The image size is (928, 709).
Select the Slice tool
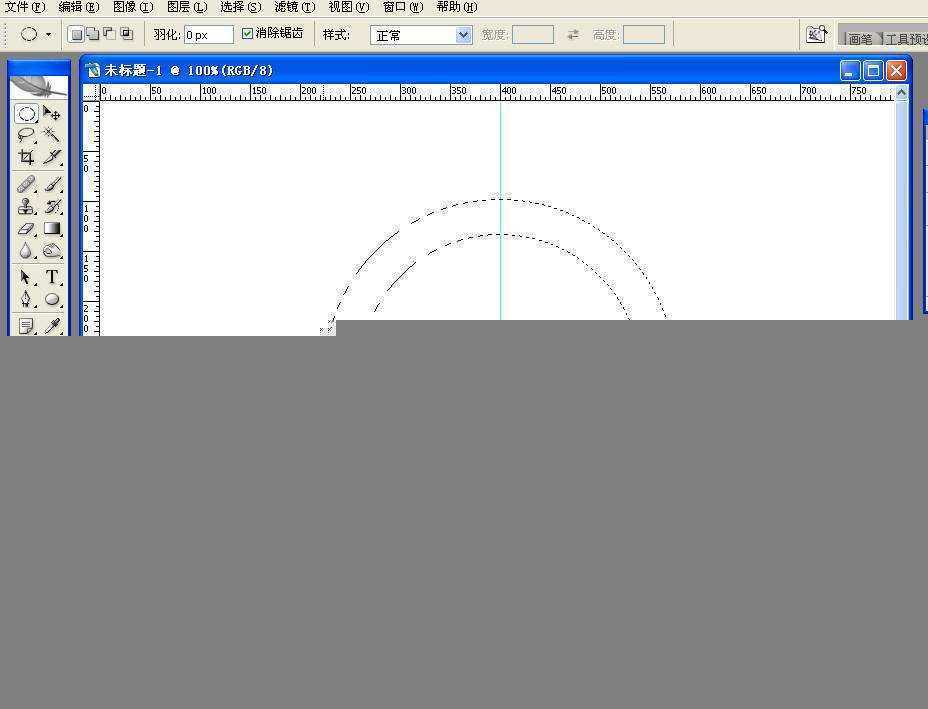tap(51, 157)
